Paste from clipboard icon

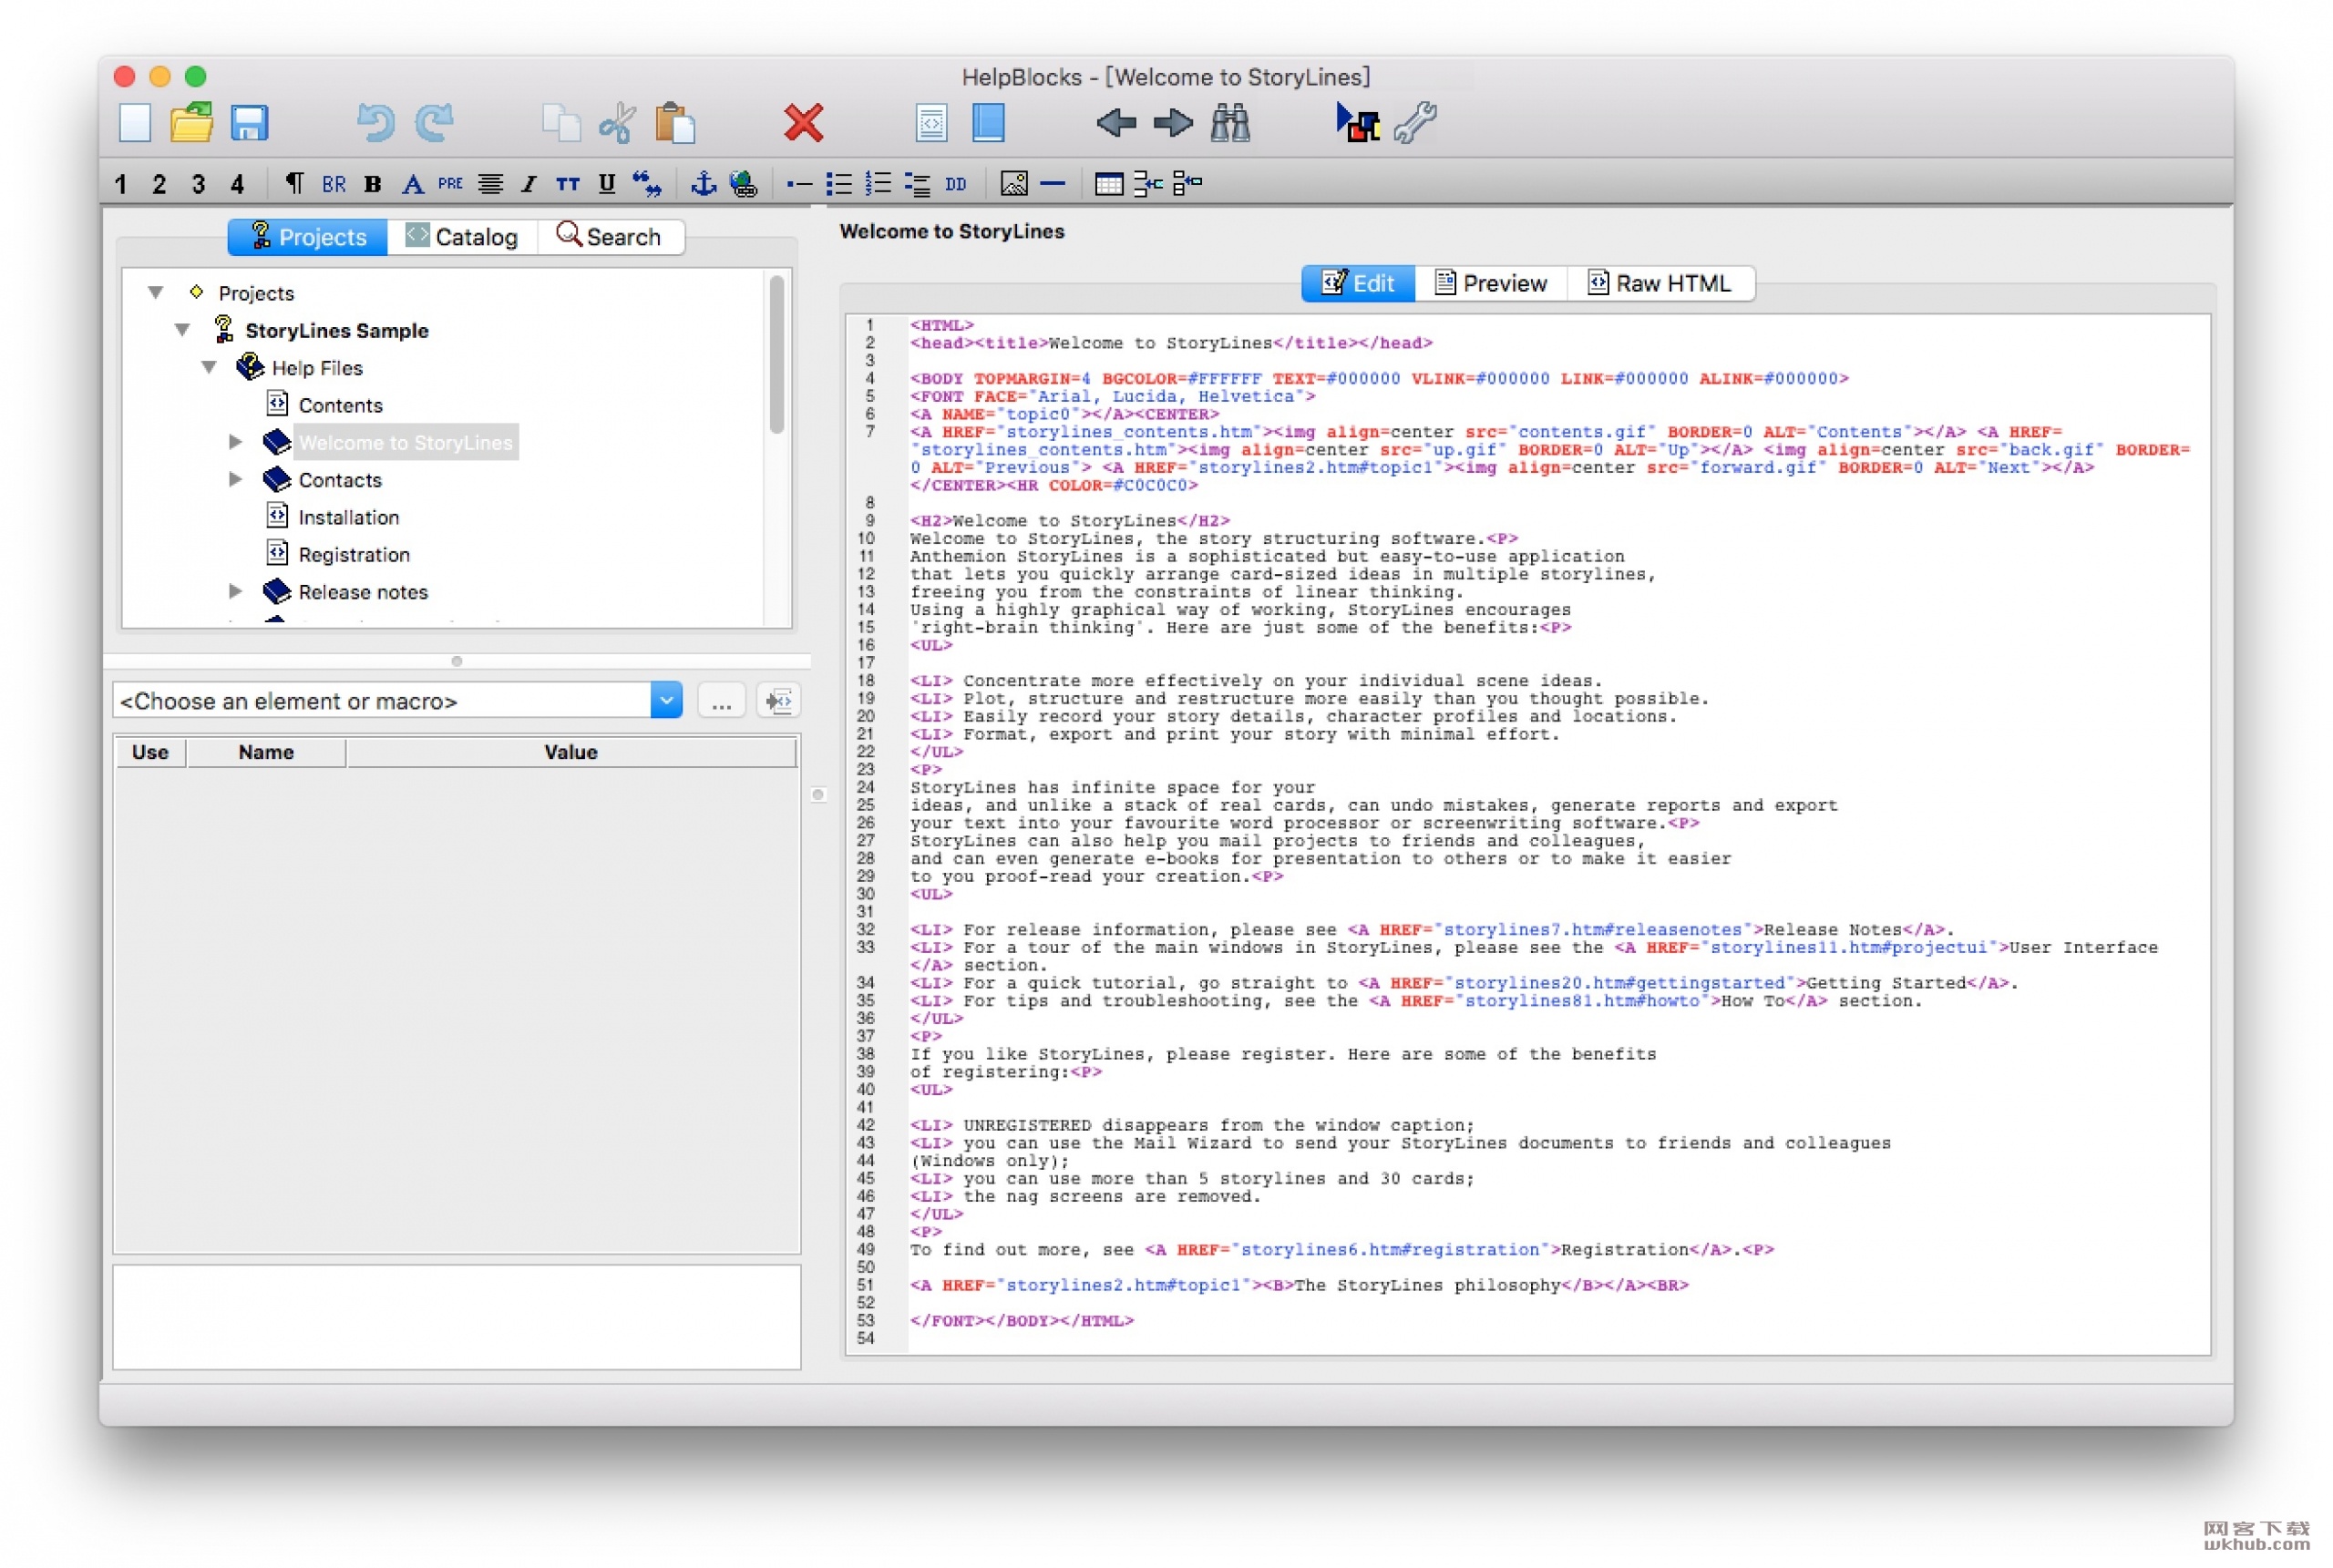coord(675,123)
